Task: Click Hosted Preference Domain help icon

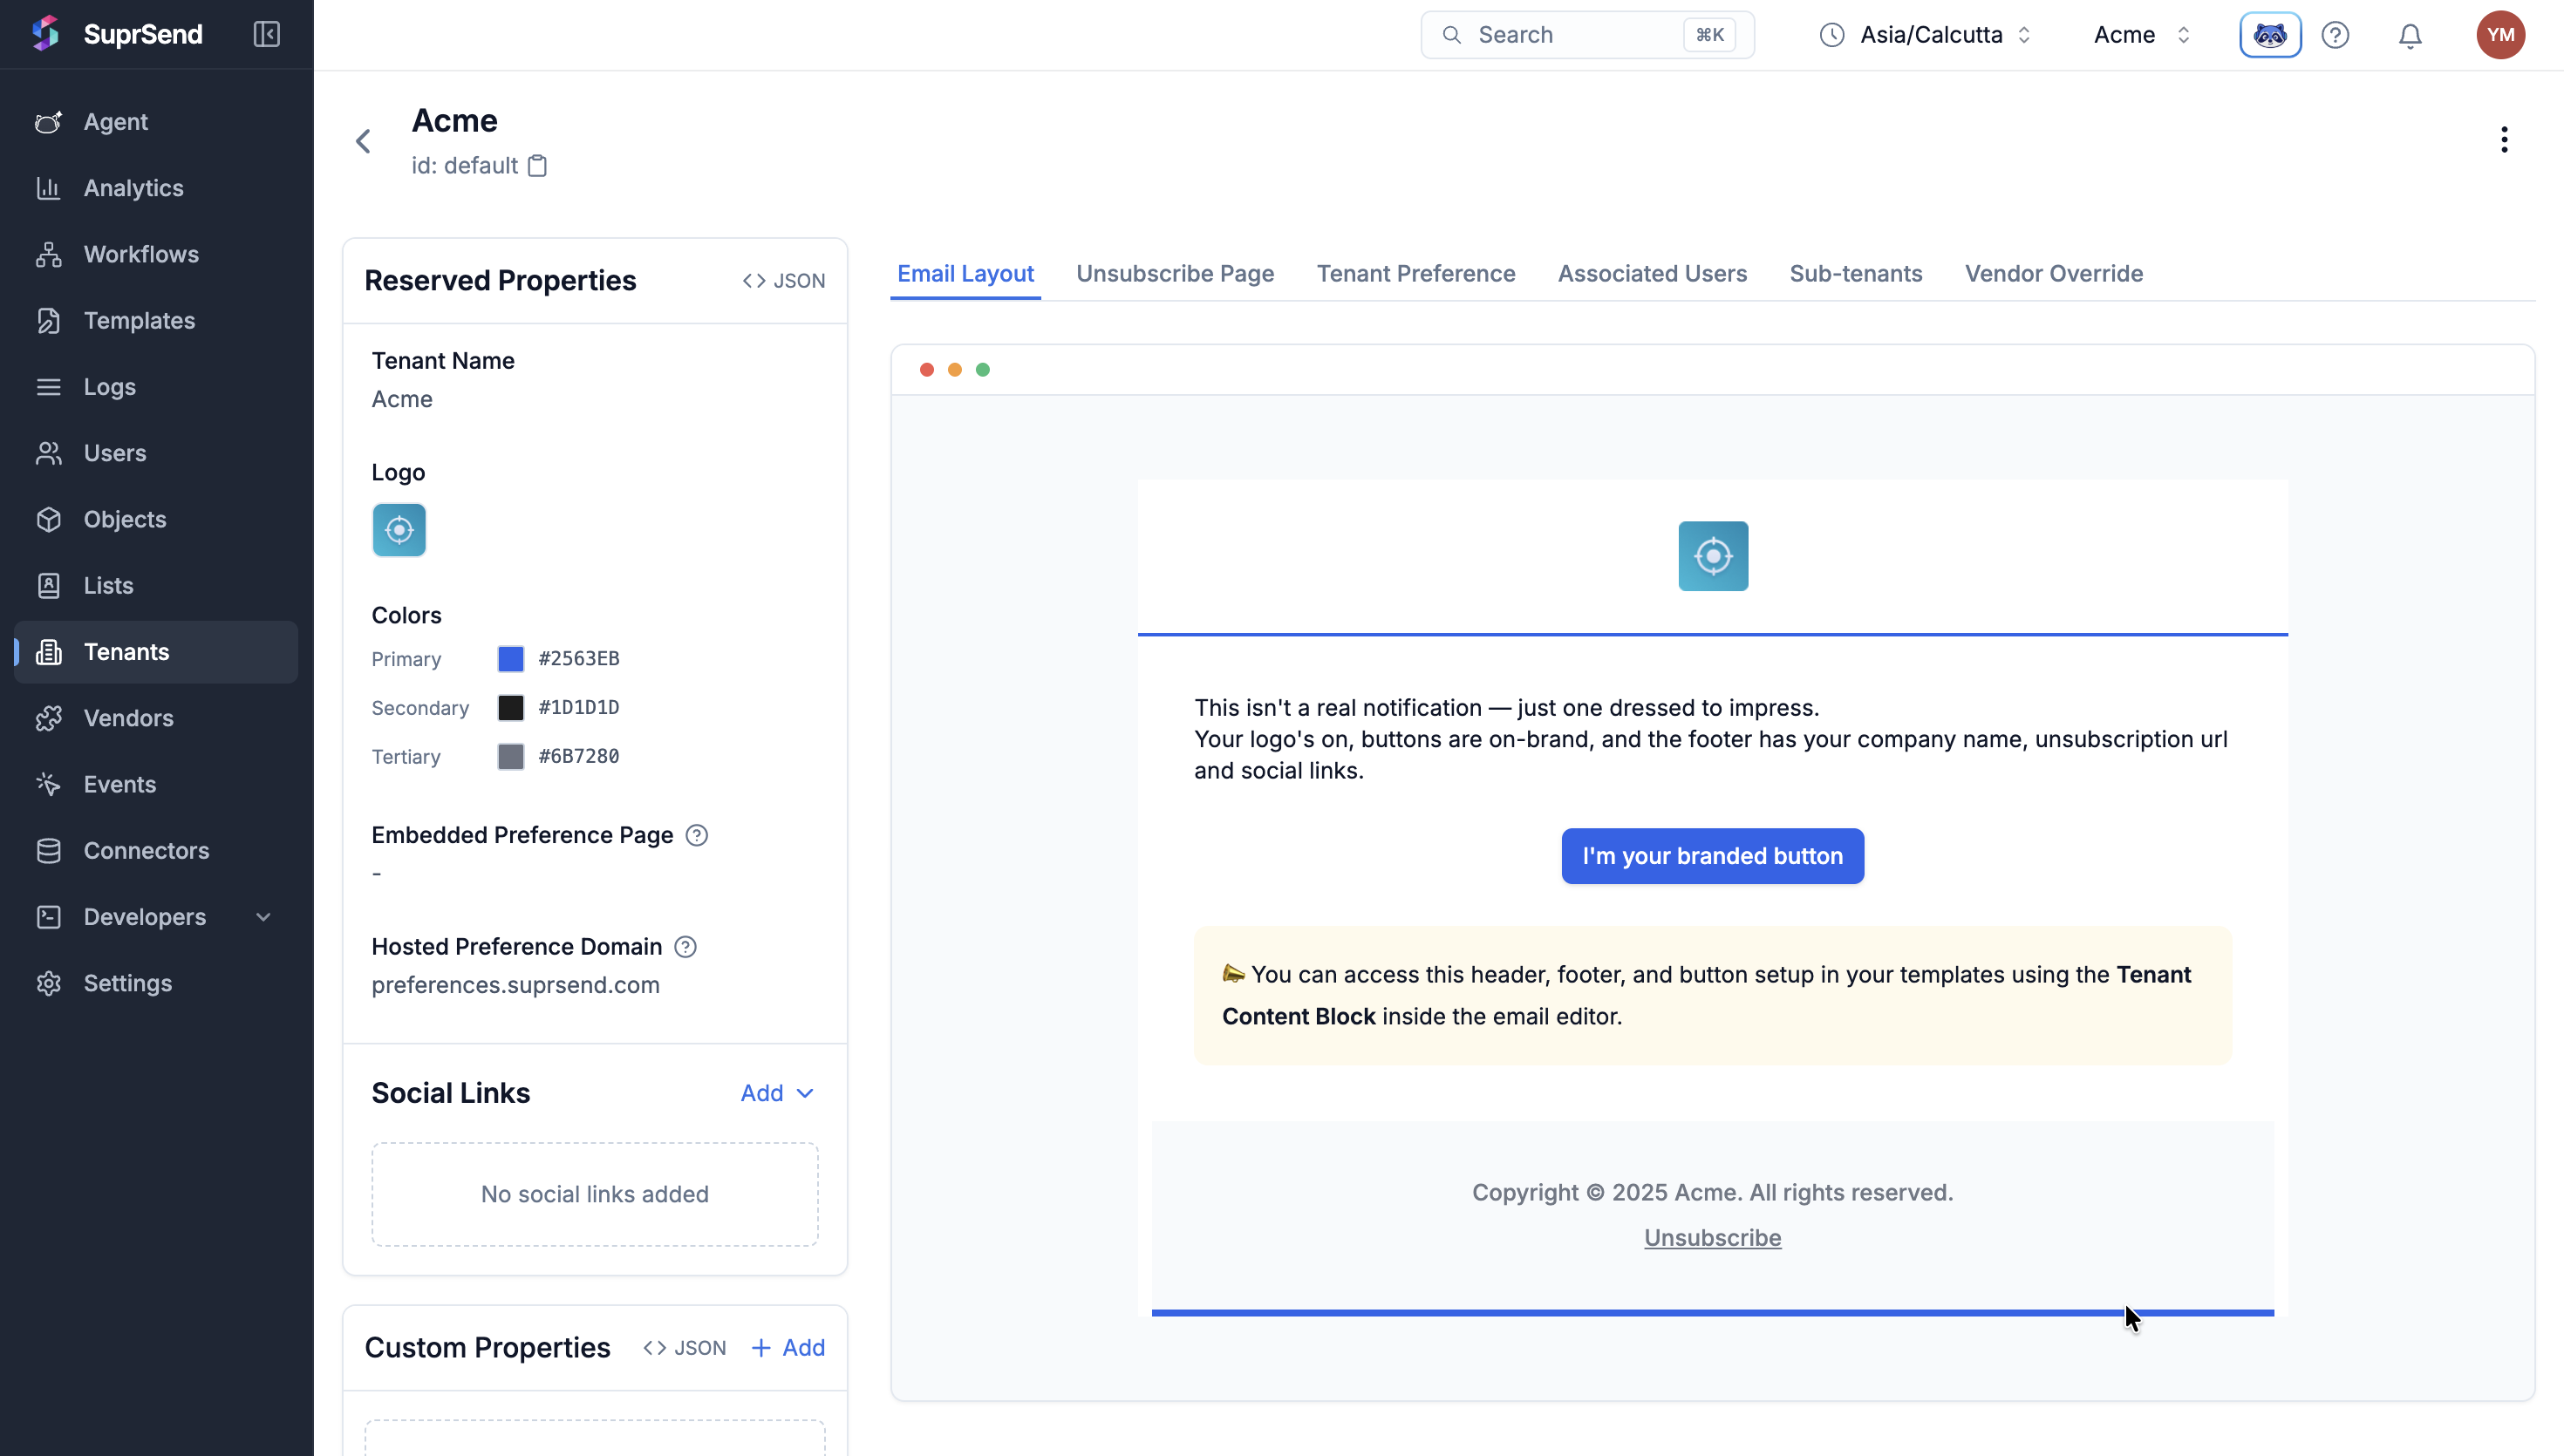Action: (x=685, y=947)
